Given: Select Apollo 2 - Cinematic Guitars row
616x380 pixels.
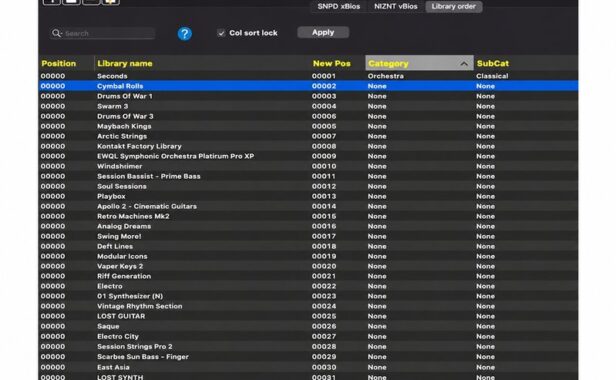Looking at the screenshot, I should pyautogui.click(x=308, y=206).
